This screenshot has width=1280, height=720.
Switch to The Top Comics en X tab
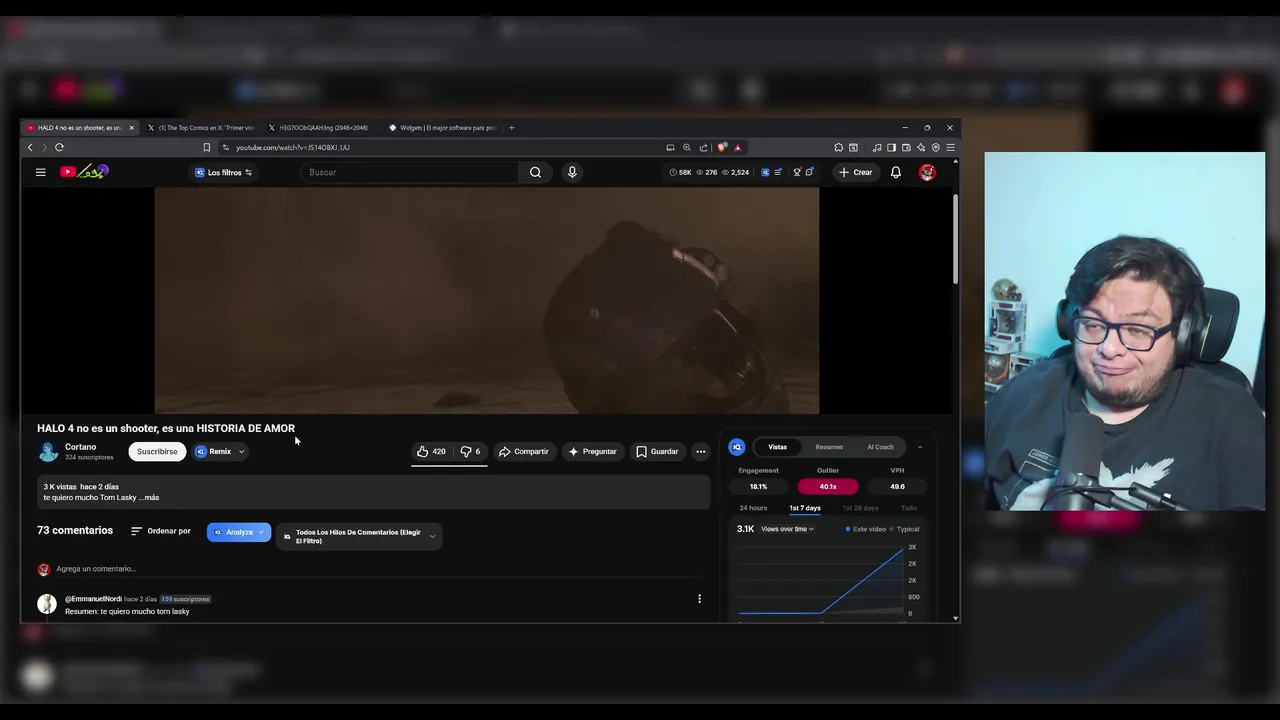pyautogui.click(x=203, y=128)
